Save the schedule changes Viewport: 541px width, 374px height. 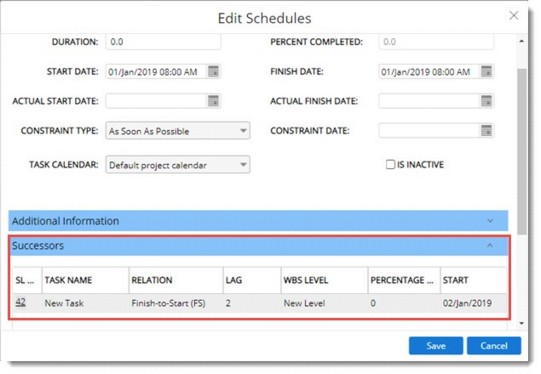[x=436, y=346]
